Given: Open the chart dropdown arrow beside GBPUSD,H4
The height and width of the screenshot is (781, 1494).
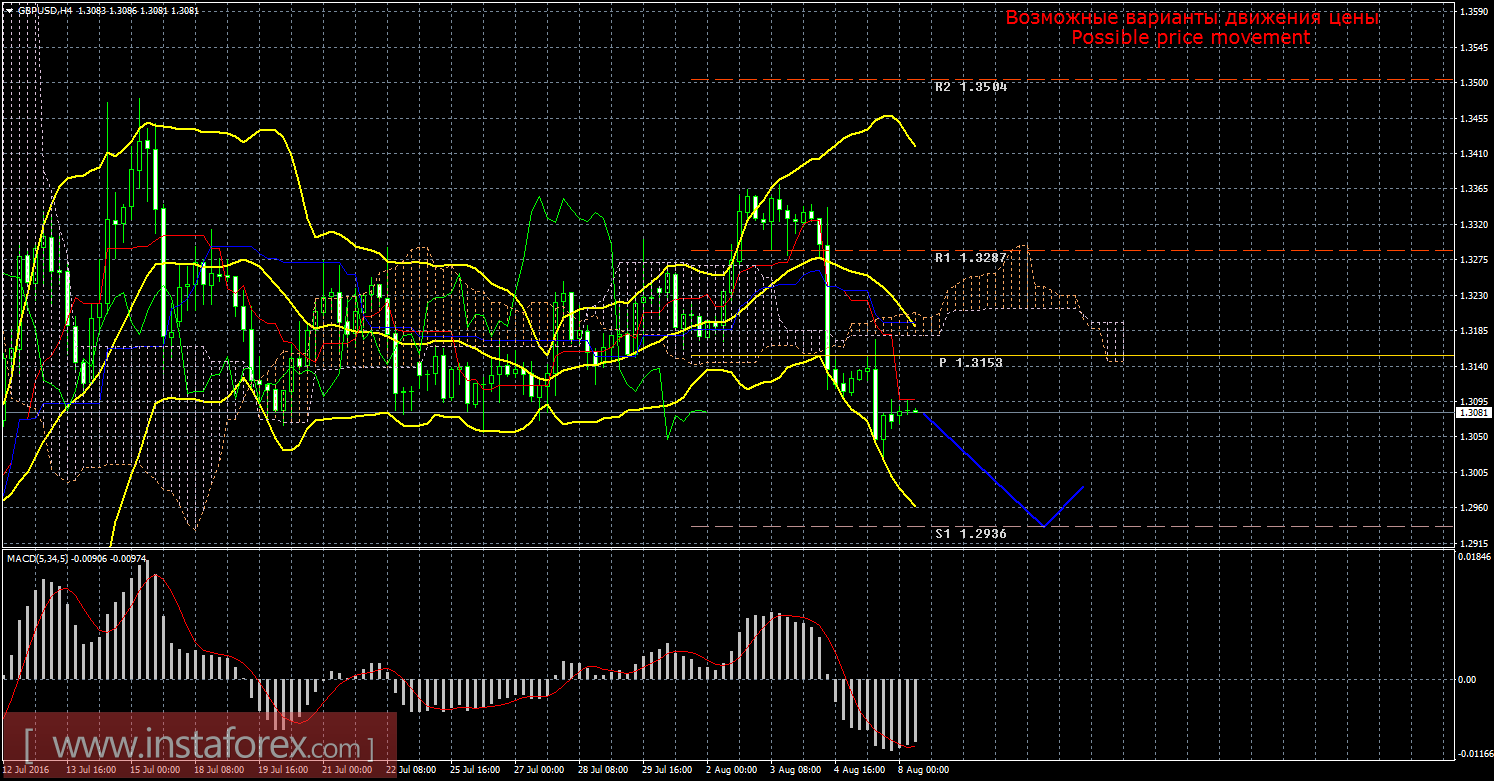Looking at the screenshot, I should click(8, 9).
